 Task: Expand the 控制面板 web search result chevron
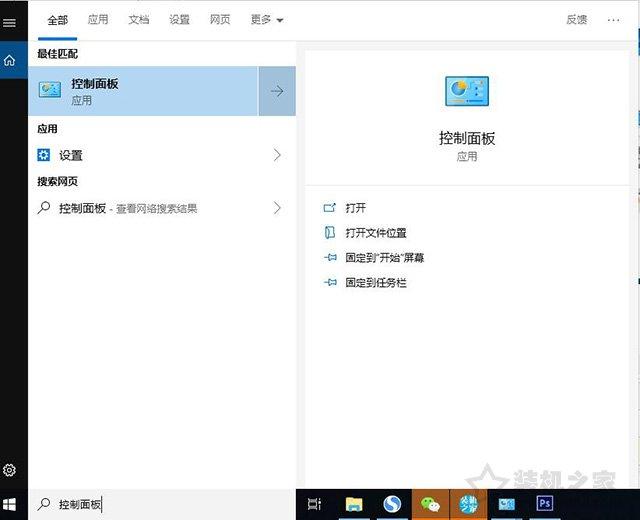(x=277, y=208)
